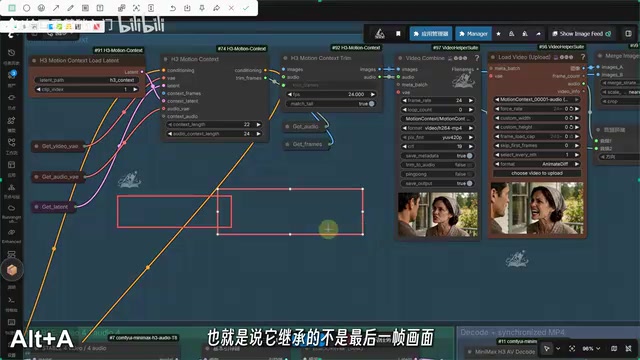
Task: Click the star favorite icon in toolbar
Action: click(498, 34)
